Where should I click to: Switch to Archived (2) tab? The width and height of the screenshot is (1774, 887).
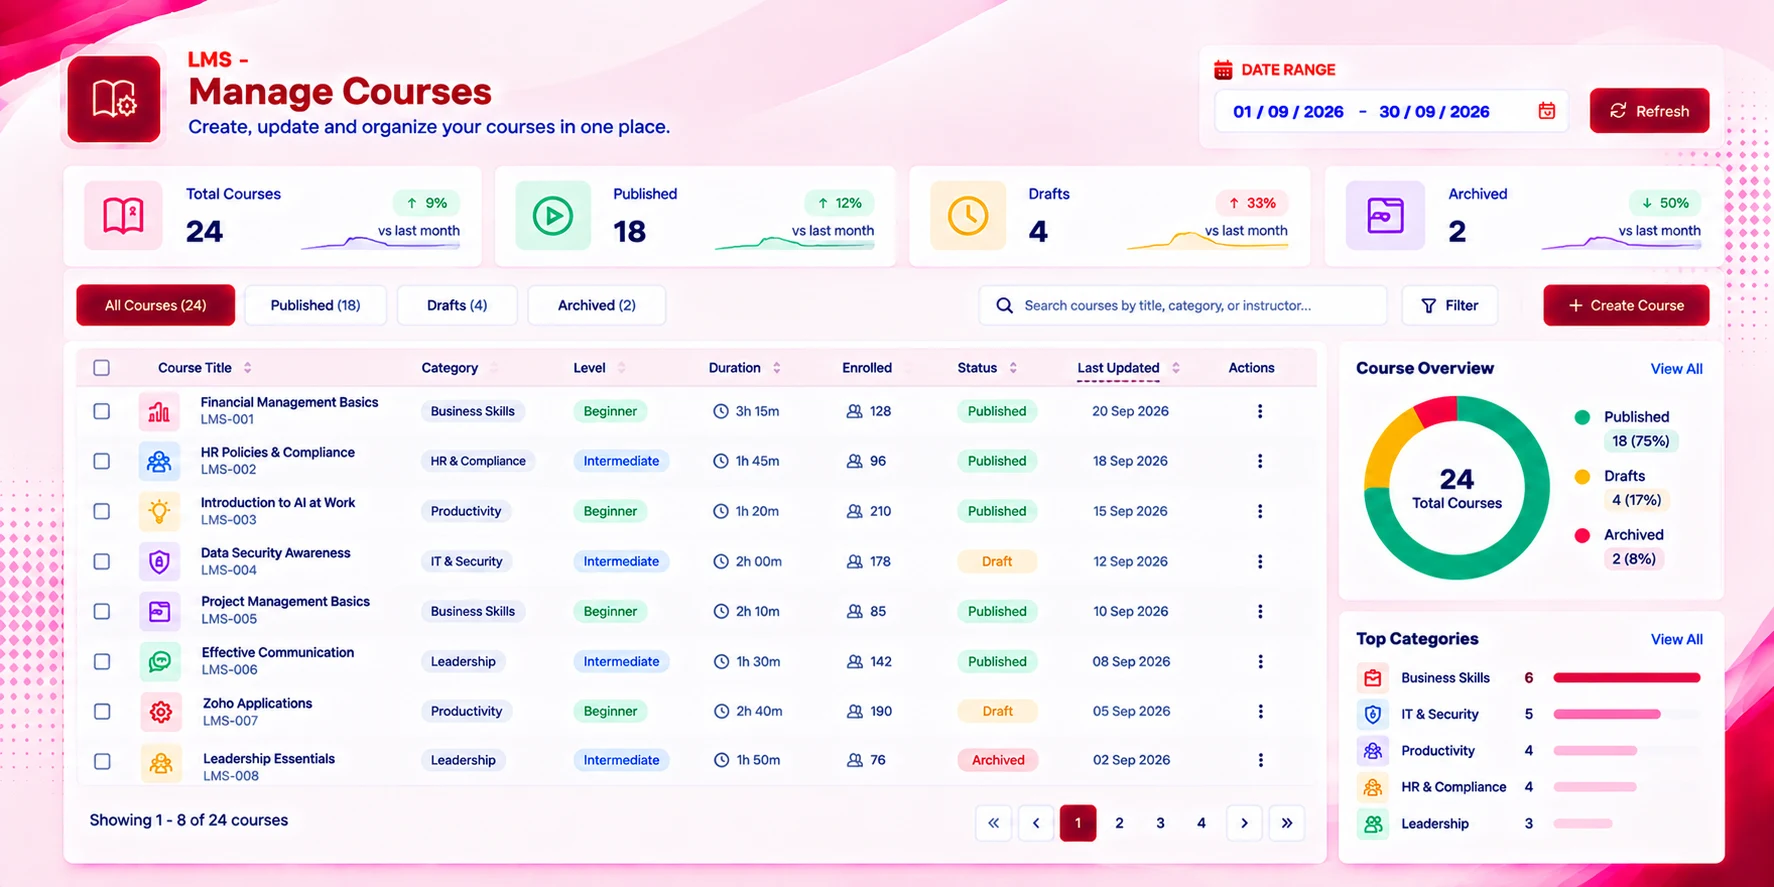[596, 305]
